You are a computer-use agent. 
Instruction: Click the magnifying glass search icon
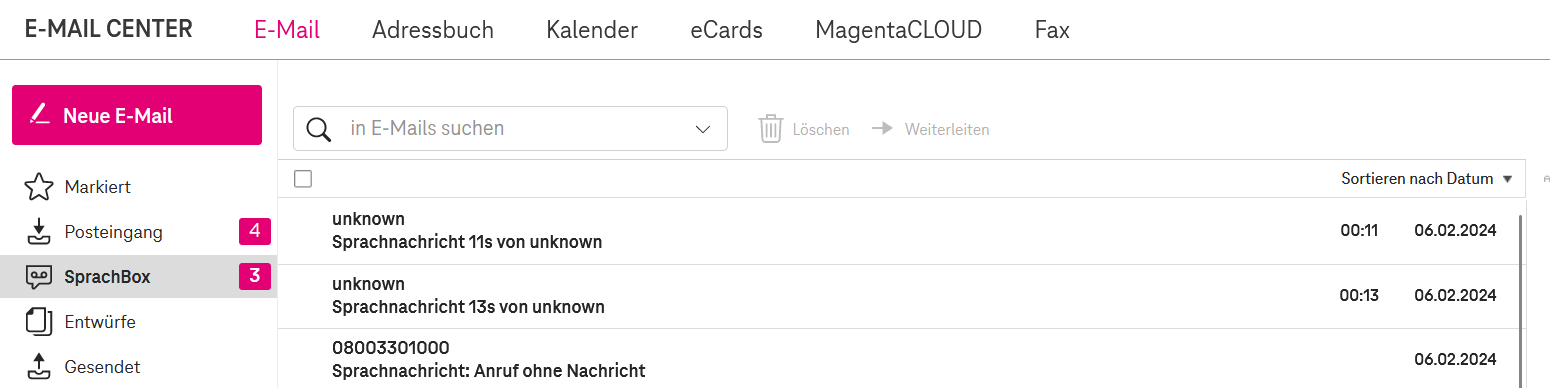pyautogui.click(x=319, y=129)
